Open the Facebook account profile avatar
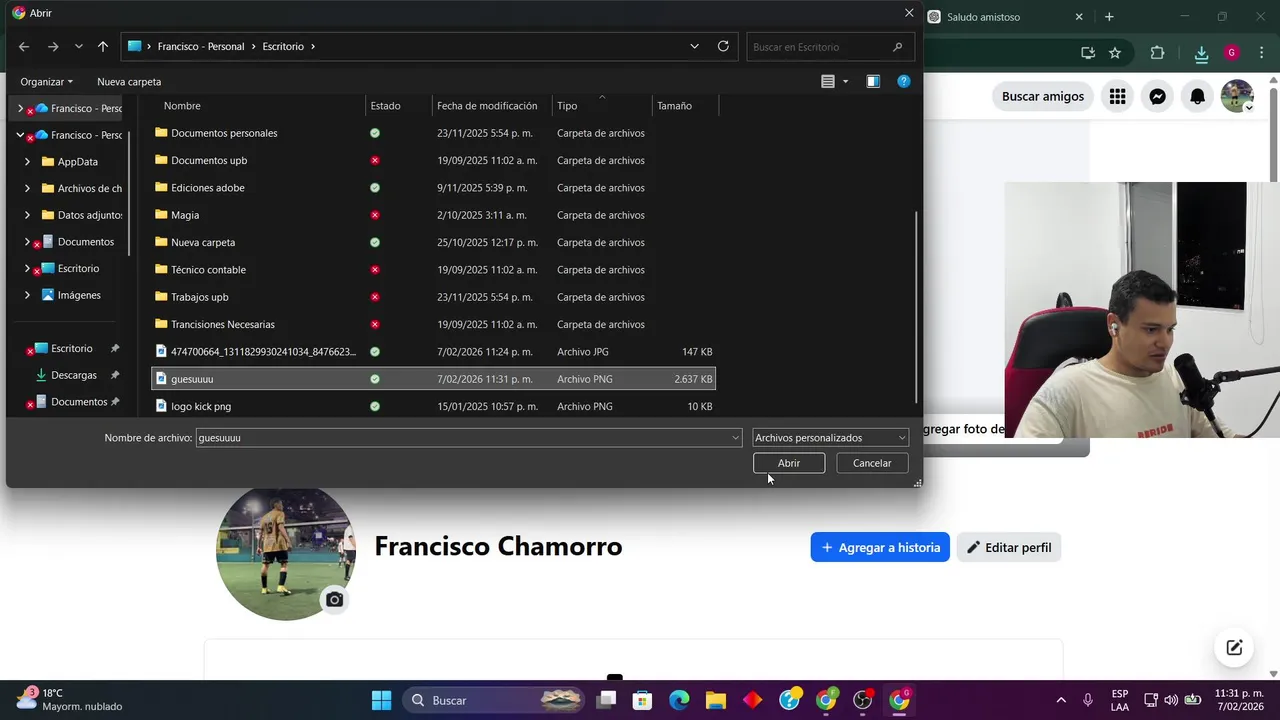The height and width of the screenshot is (720, 1280). (1237, 96)
